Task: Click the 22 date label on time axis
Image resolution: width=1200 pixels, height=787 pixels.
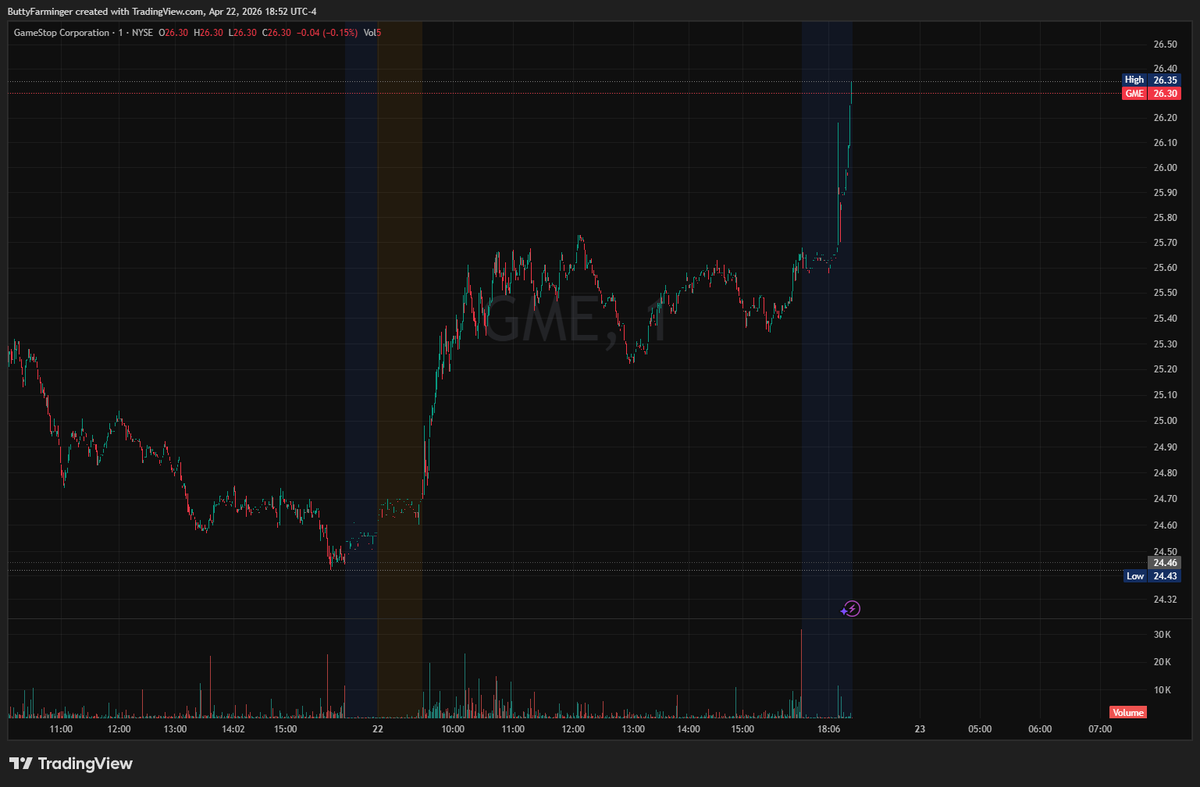Action: click(378, 730)
